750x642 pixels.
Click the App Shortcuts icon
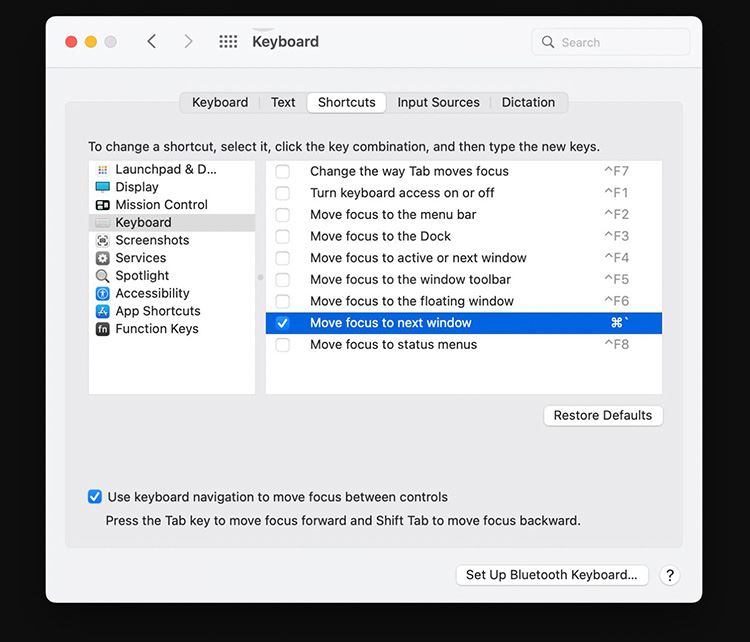102,311
